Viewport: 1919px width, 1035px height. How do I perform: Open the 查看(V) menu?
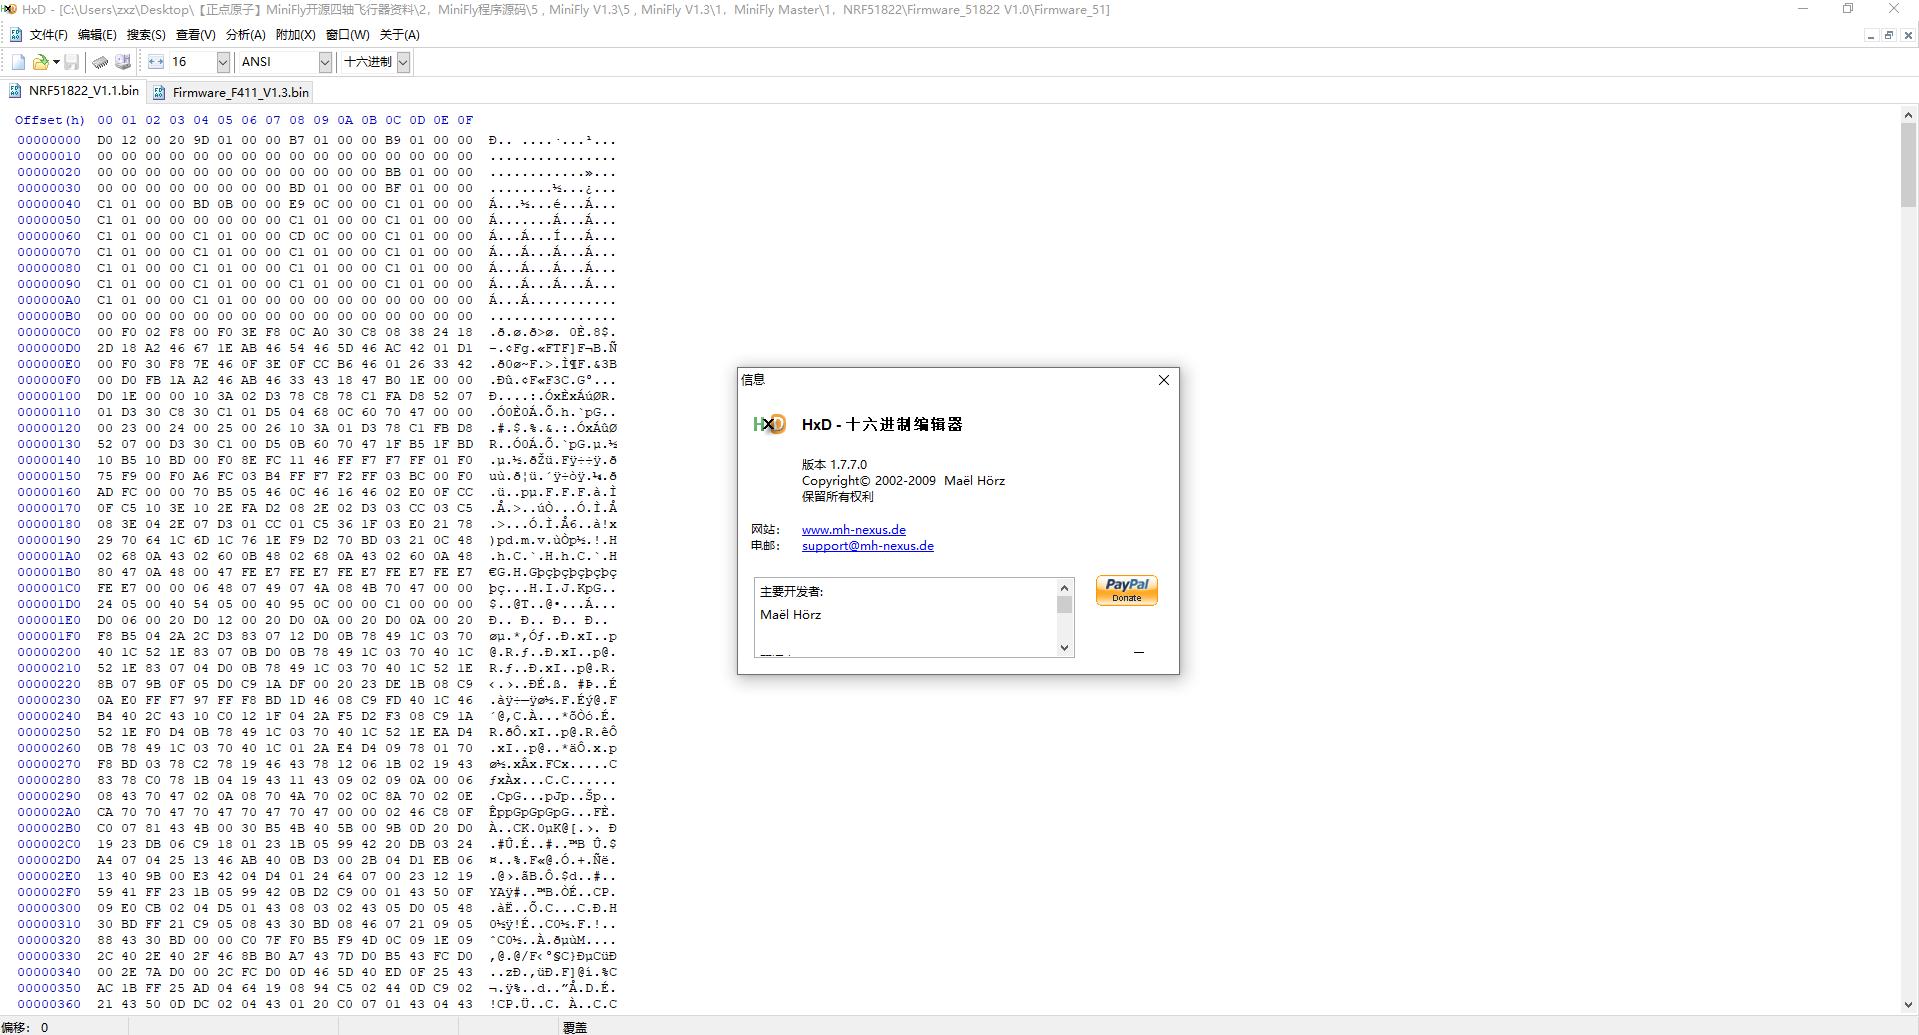(x=195, y=35)
